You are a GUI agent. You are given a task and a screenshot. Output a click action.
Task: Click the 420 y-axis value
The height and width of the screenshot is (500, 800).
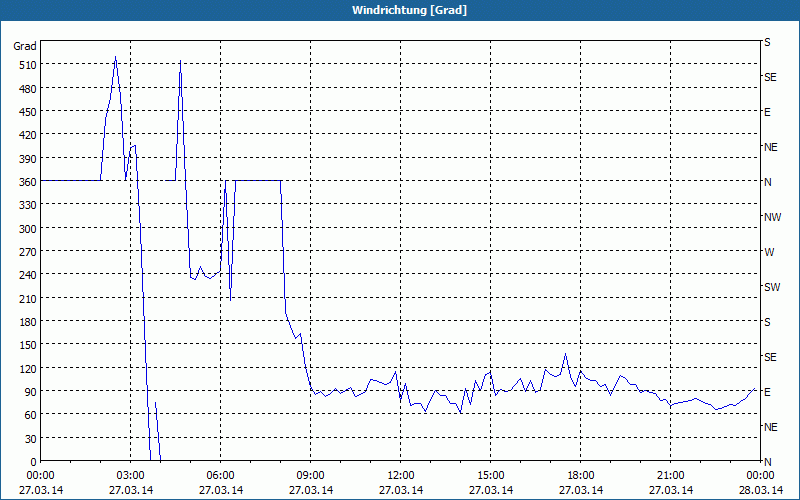(27, 135)
